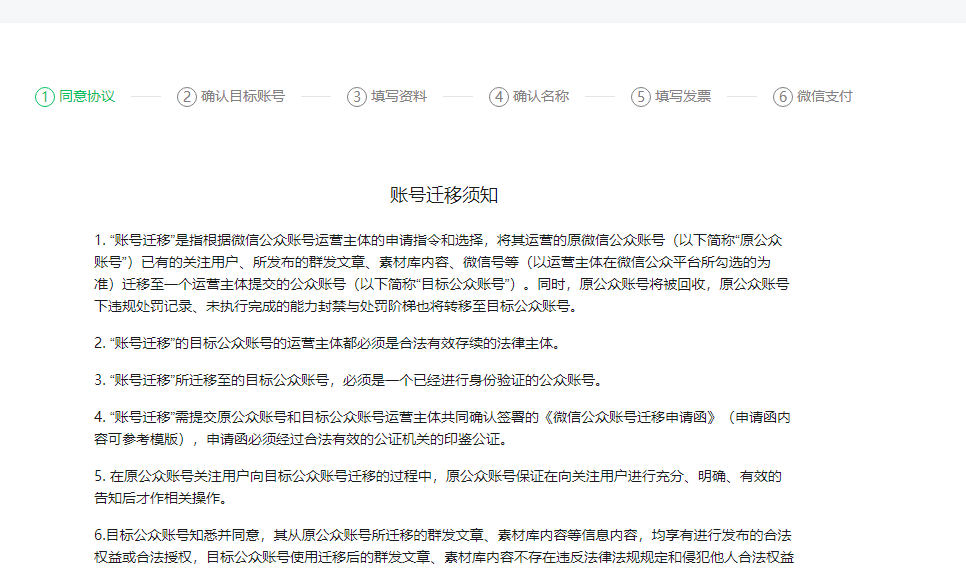
Task: Click the step 6 circle icon
Action: tap(783, 97)
